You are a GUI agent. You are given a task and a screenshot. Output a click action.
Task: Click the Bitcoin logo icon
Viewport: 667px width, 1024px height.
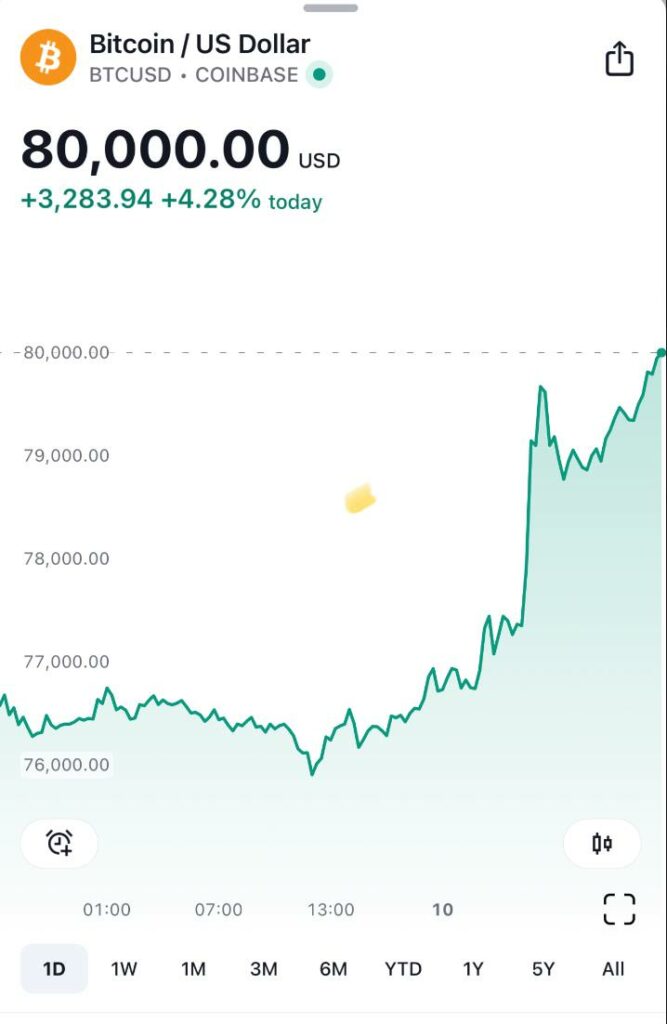[x=47, y=57]
